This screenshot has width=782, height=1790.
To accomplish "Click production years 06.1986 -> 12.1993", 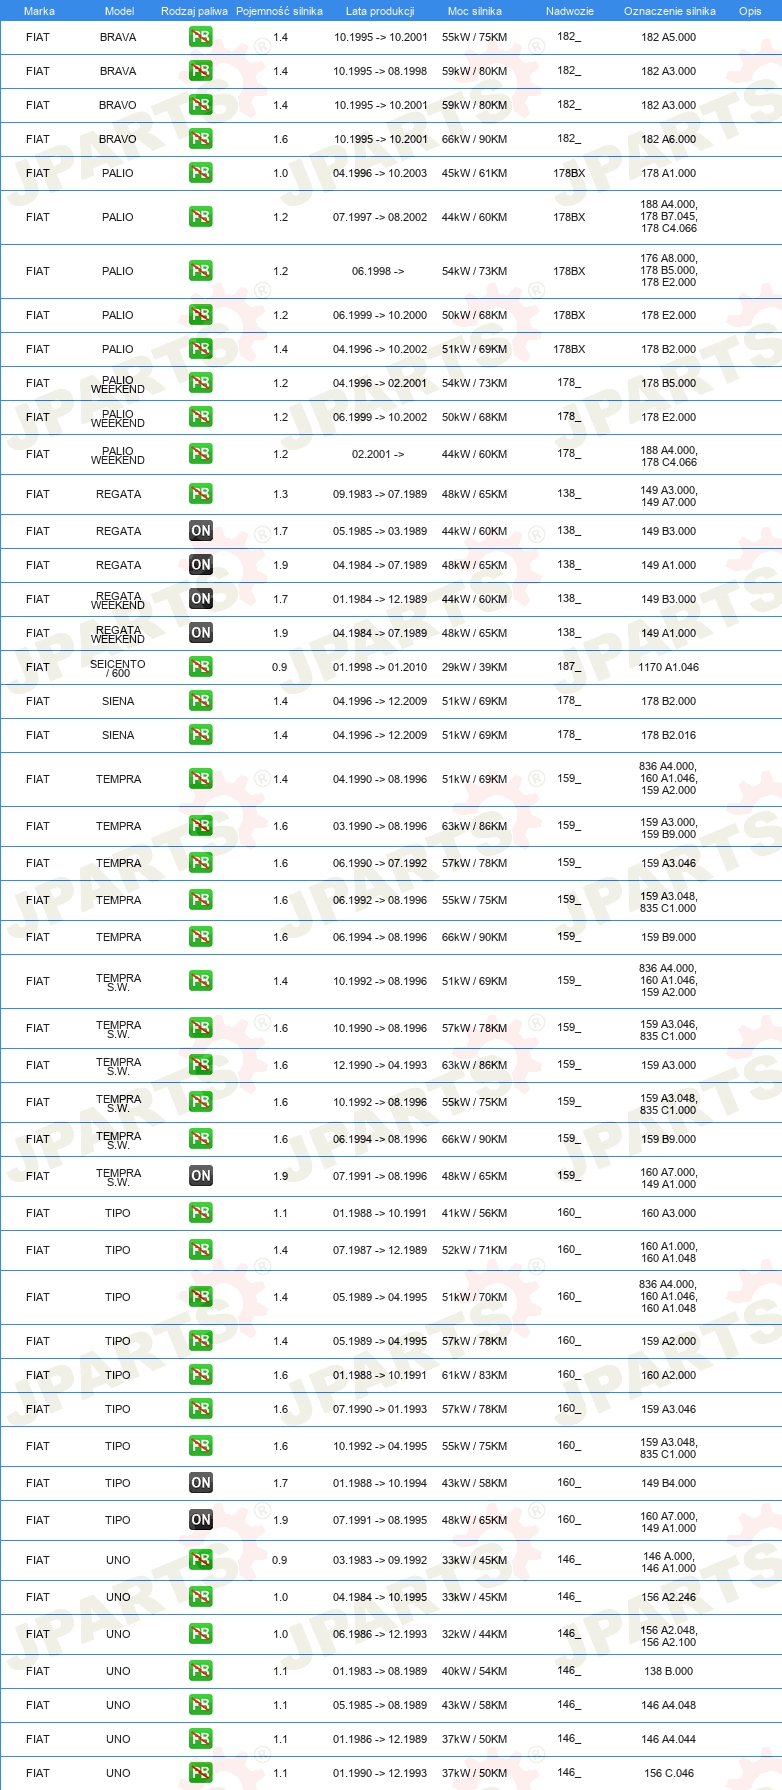I will point(380,1634).
